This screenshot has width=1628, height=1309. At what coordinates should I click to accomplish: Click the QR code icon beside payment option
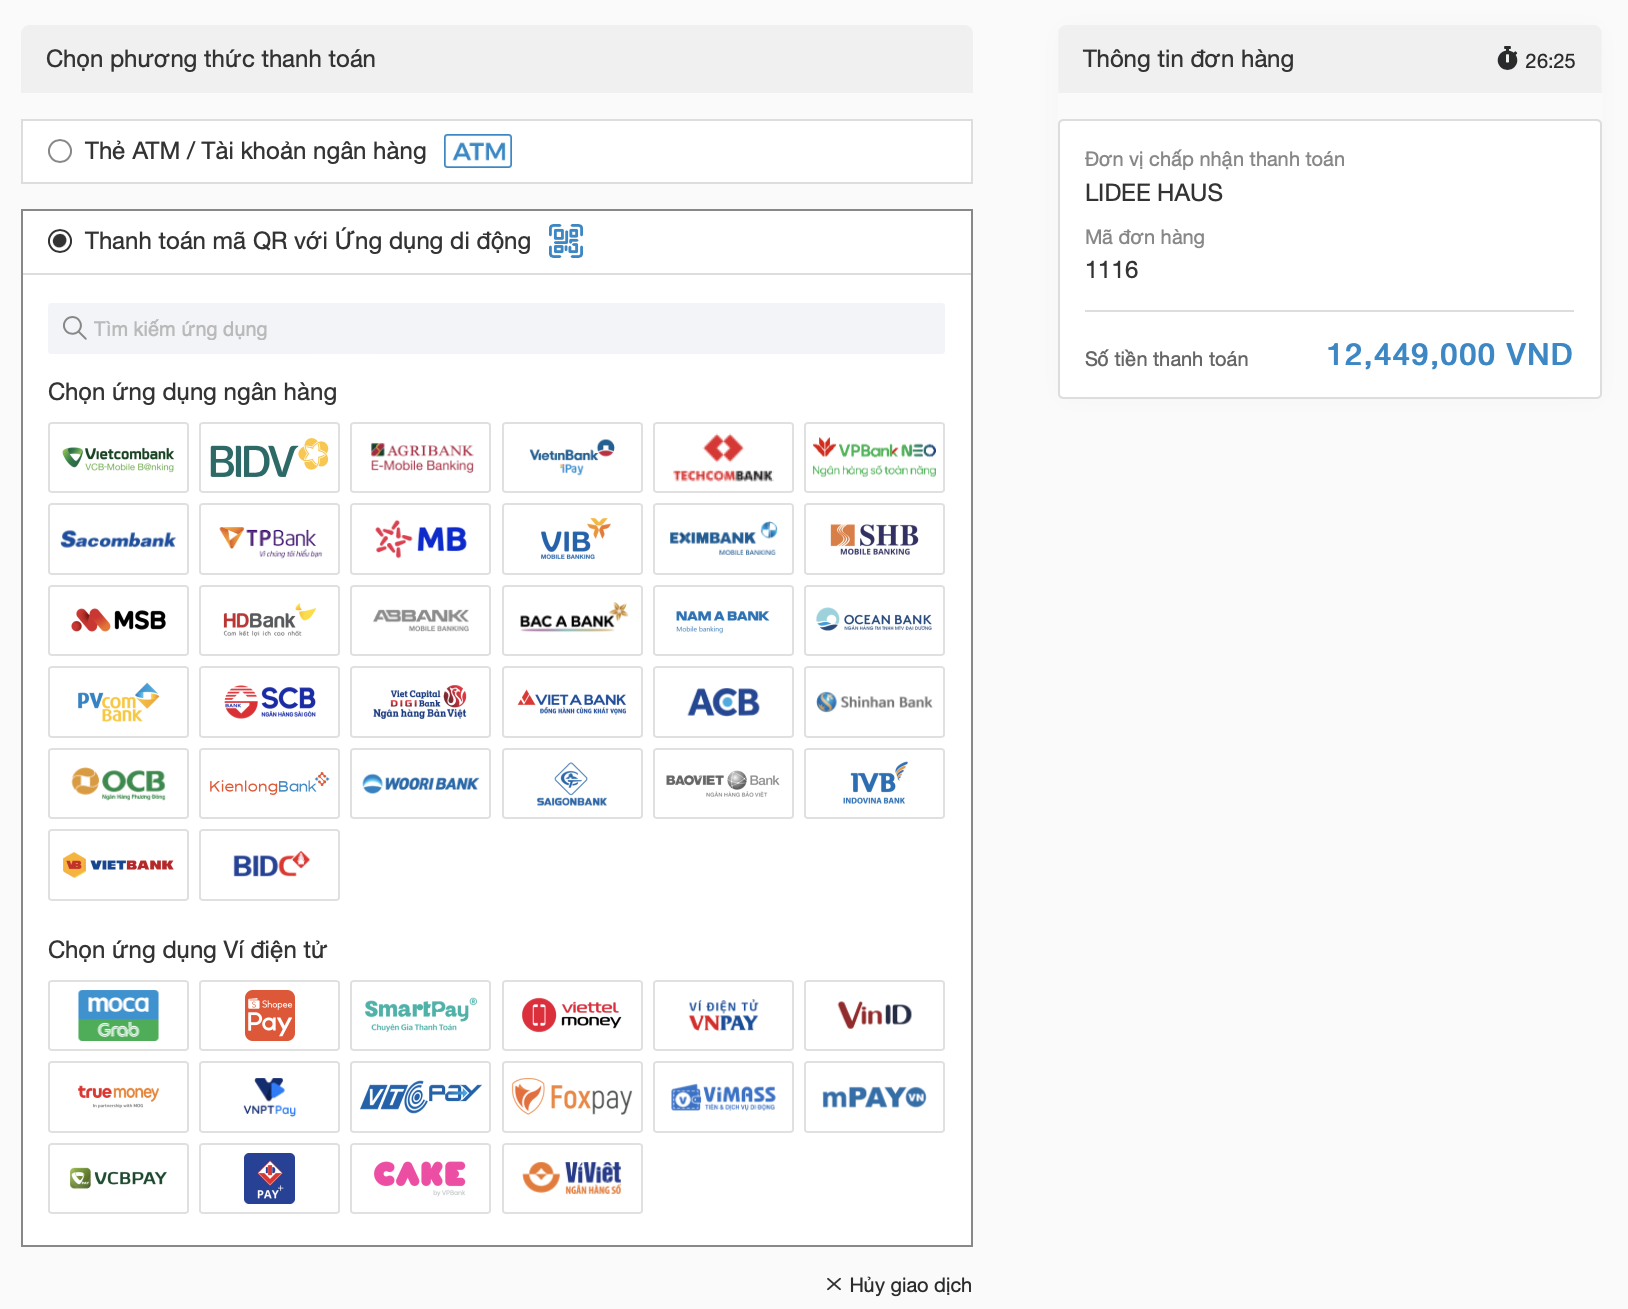pyautogui.click(x=566, y=241)
